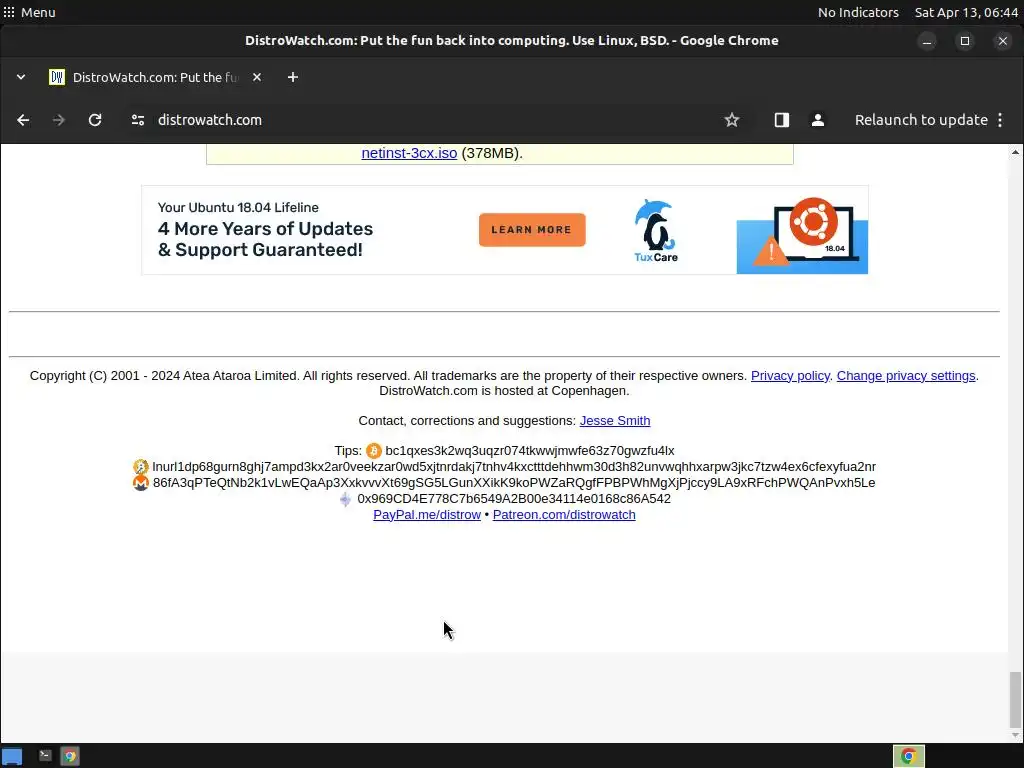Minimize the Chrome window
This screenshot has height=768, width=1024.
[927, 41]
